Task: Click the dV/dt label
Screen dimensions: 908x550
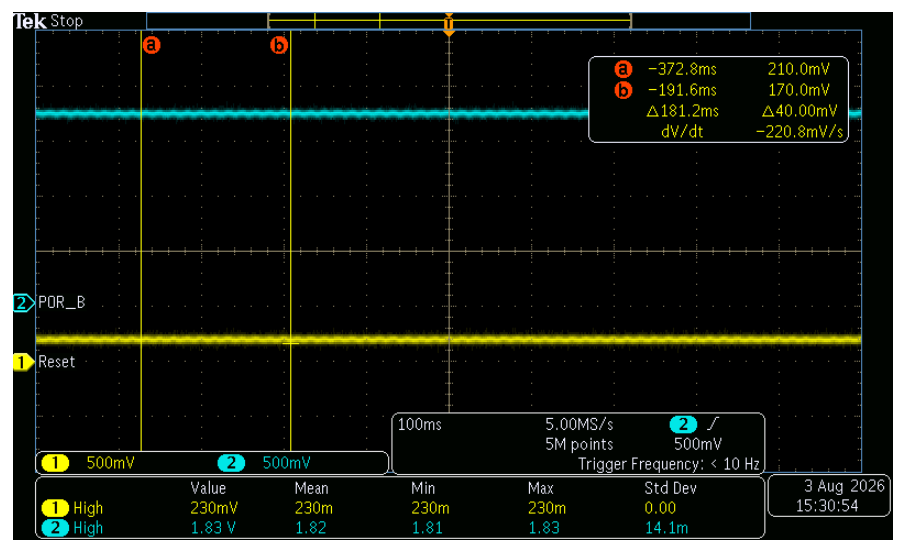Action: point(682,132)
